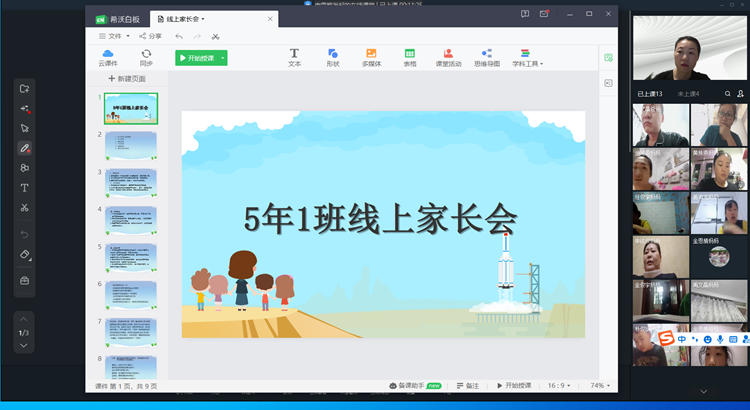Viewport: 750px width, 410px height.
Task: Toggle Sogou input Chinese/English mode
Action: (682, 340)
